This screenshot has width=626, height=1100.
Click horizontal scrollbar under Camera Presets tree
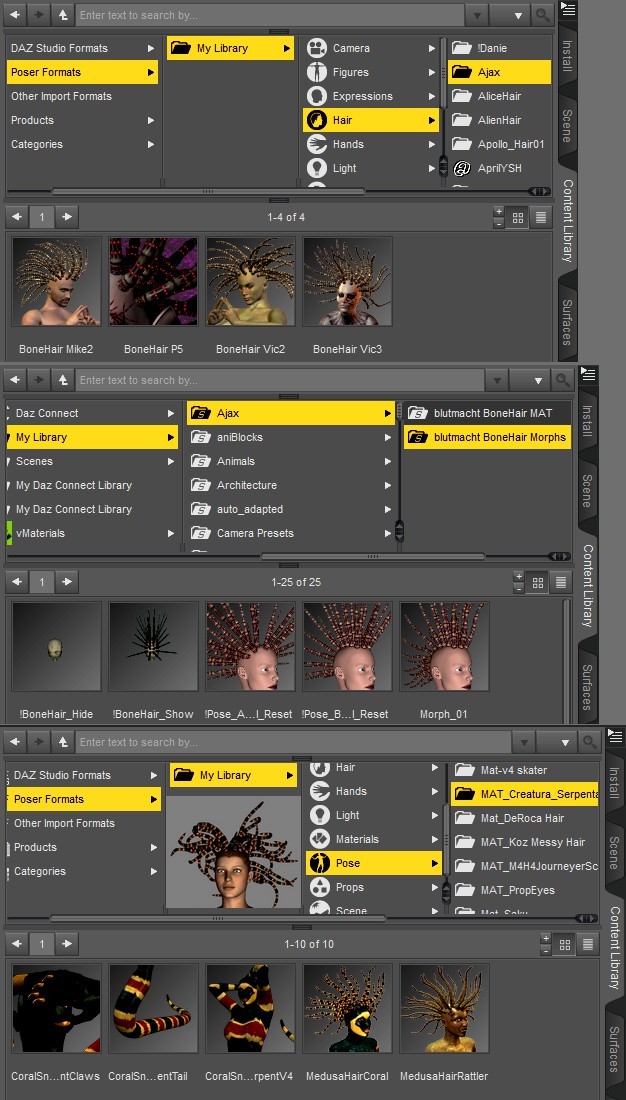tap(373, 557)
